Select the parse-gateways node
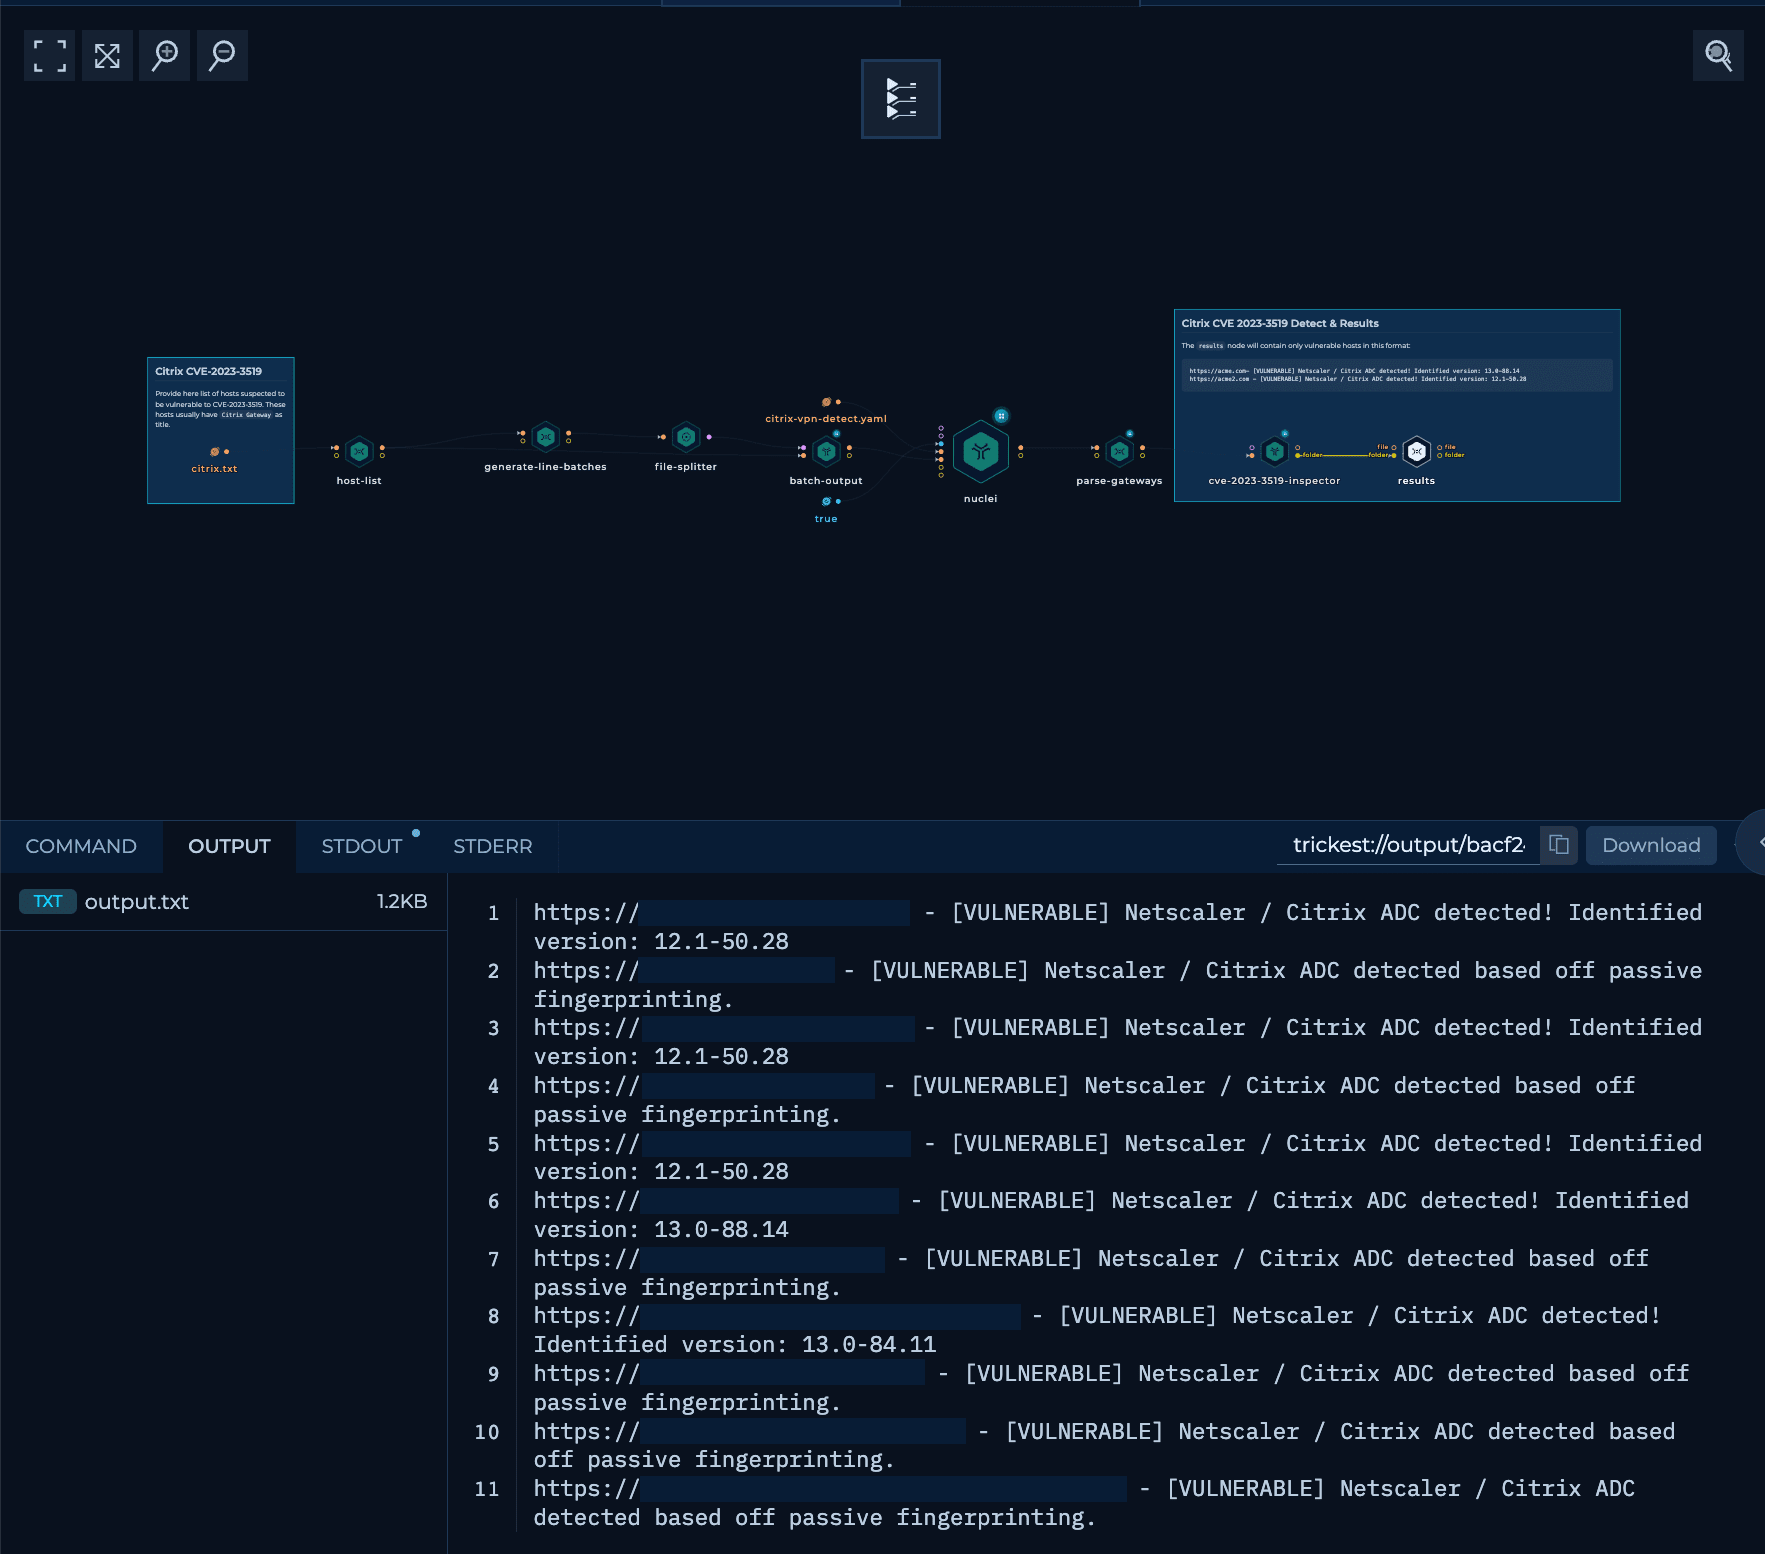The width and height of the screenshot is (1765, 1554). point(1120,452)
